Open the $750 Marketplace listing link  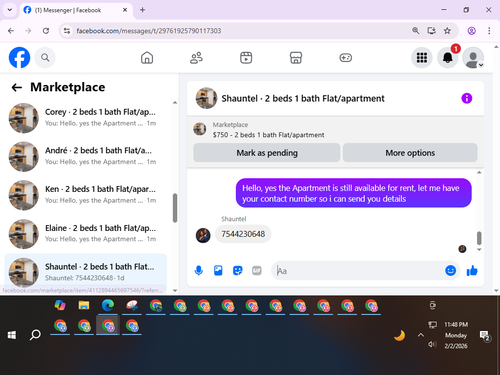click(268, 135)
